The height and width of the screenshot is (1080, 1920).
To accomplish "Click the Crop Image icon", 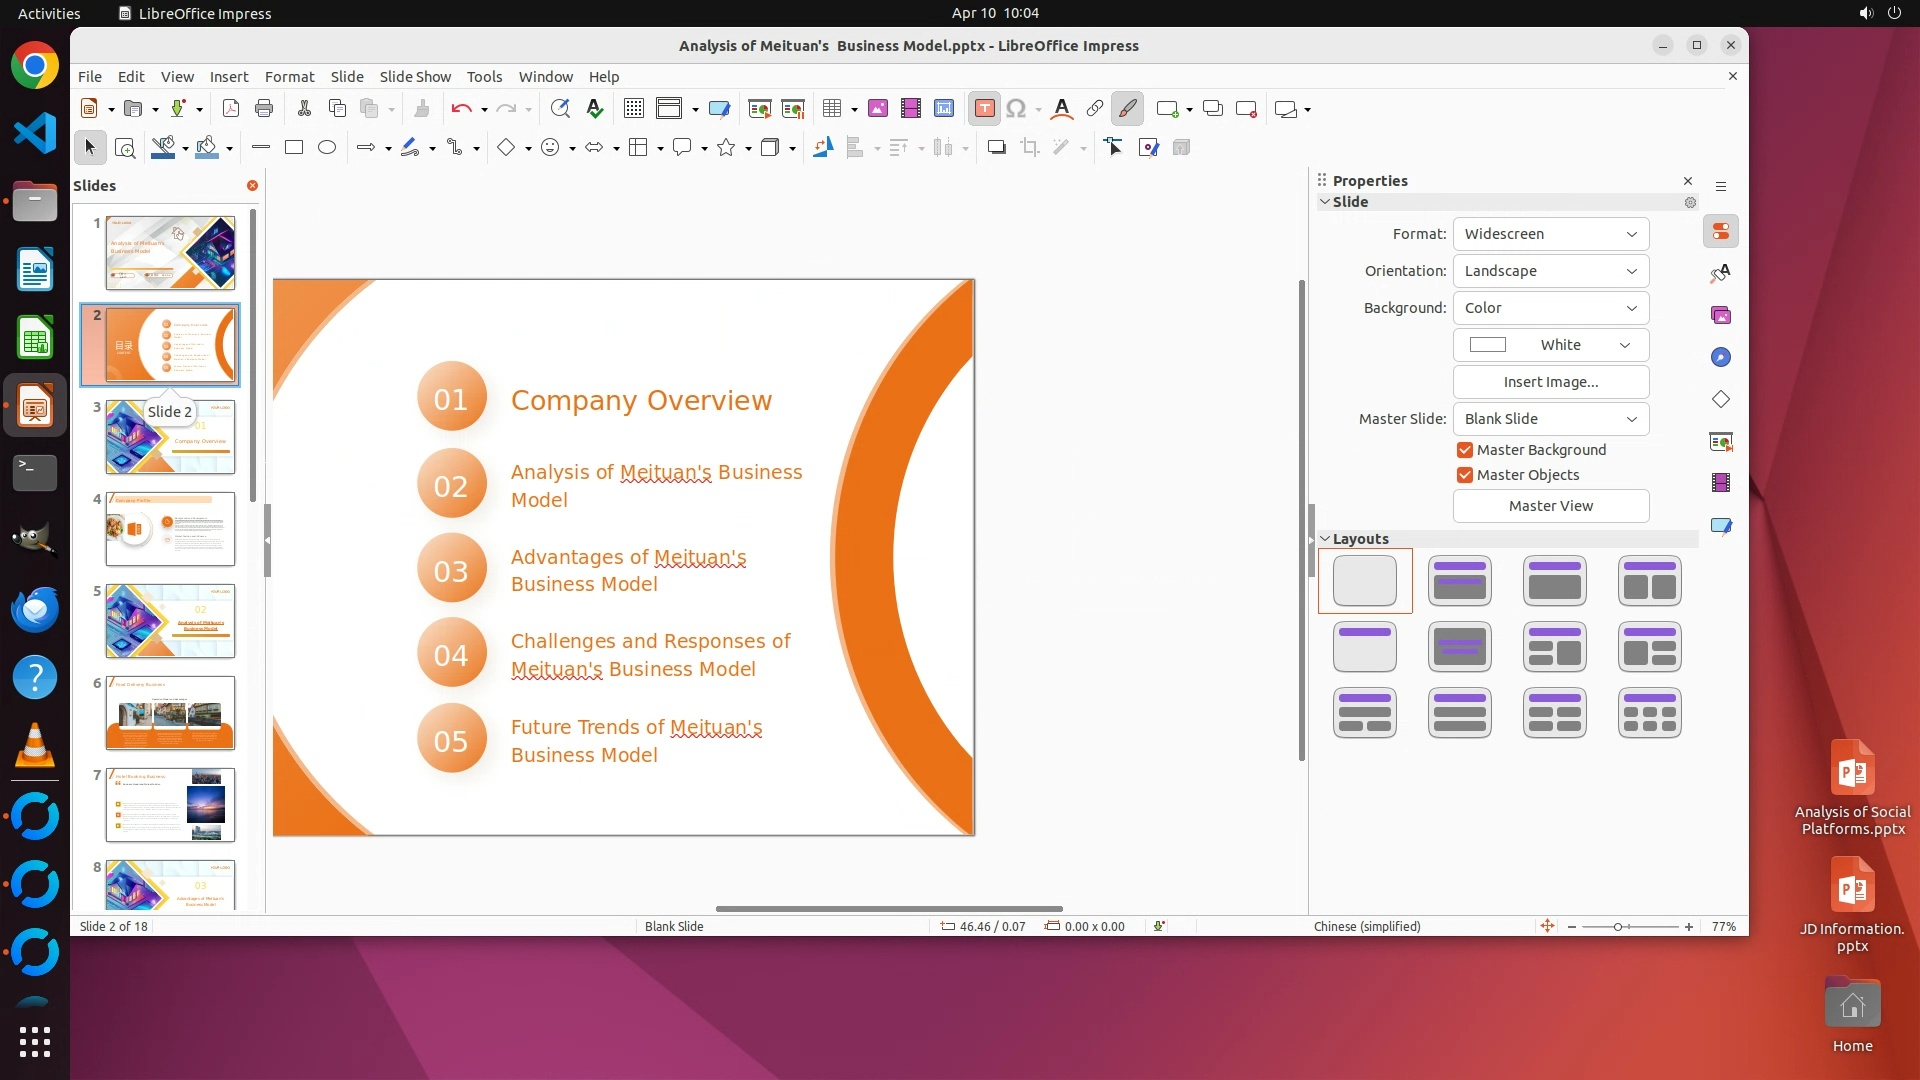I will [x=1029, y=148].
